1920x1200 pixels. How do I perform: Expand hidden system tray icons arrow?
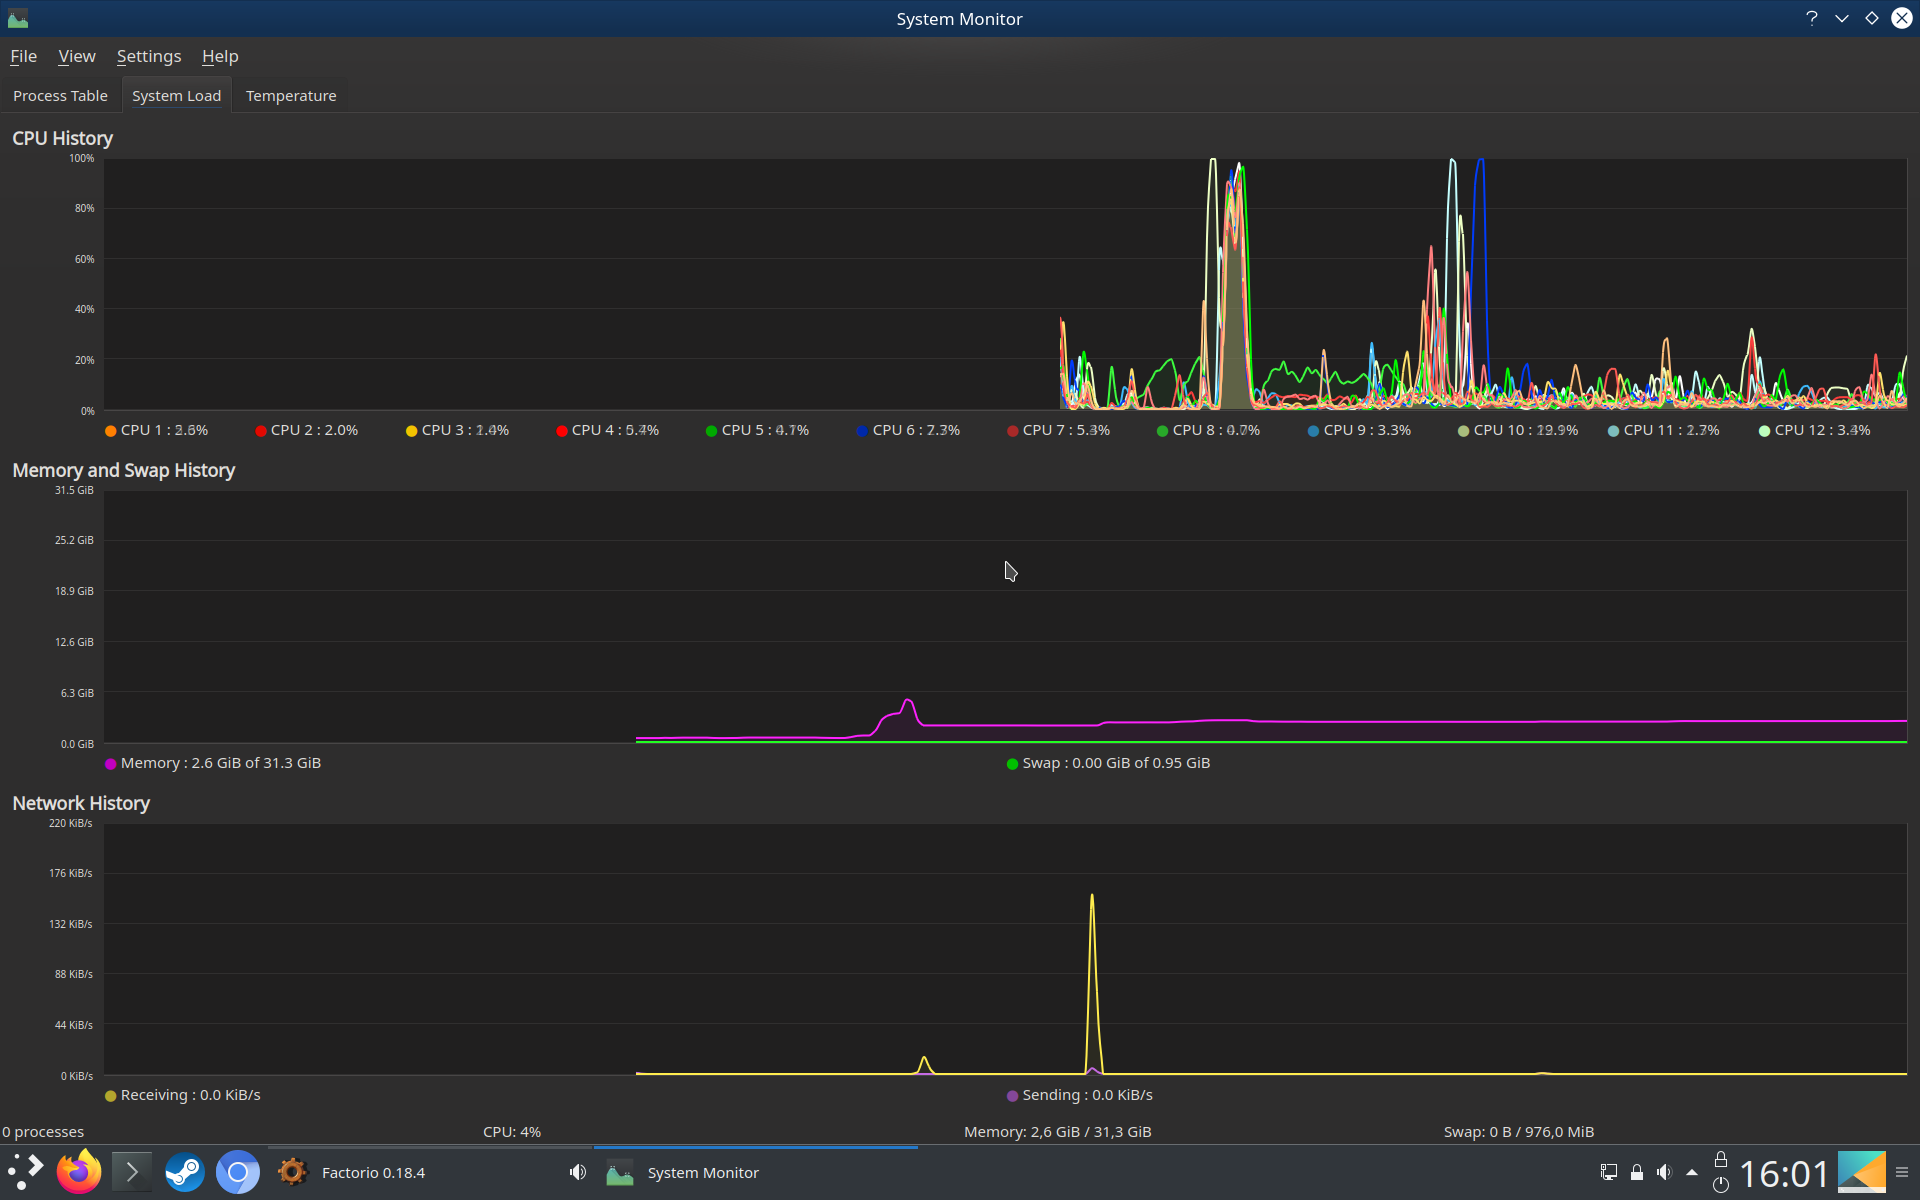pos(1692,1172)
